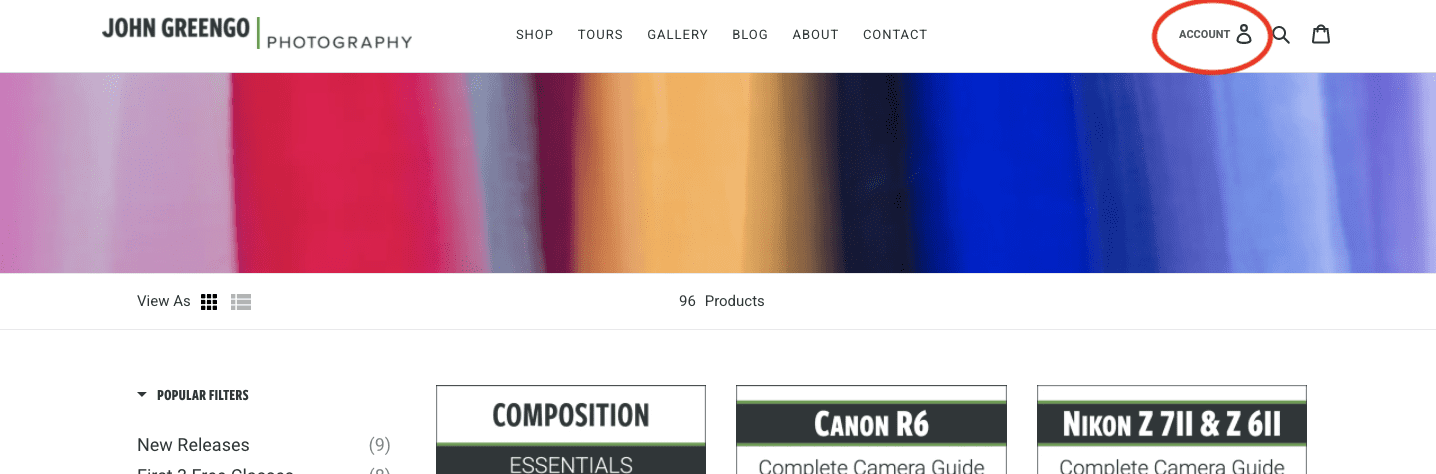Open Canon R6 Complete Camera Guide

[871, 430]
